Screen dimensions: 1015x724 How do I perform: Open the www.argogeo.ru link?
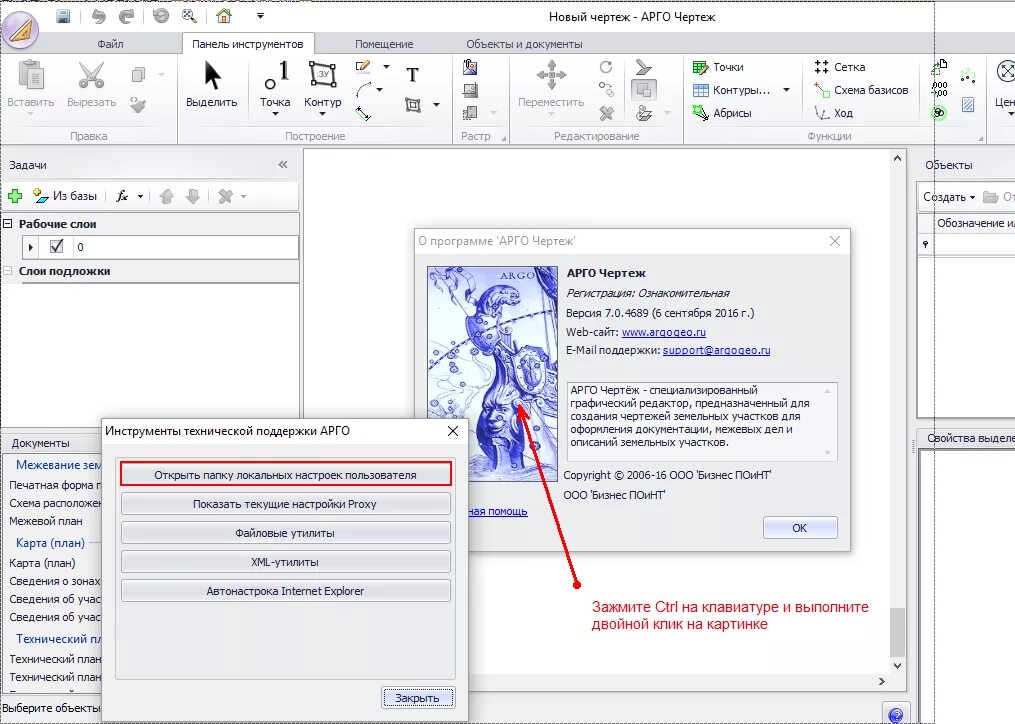coord(664,332)
